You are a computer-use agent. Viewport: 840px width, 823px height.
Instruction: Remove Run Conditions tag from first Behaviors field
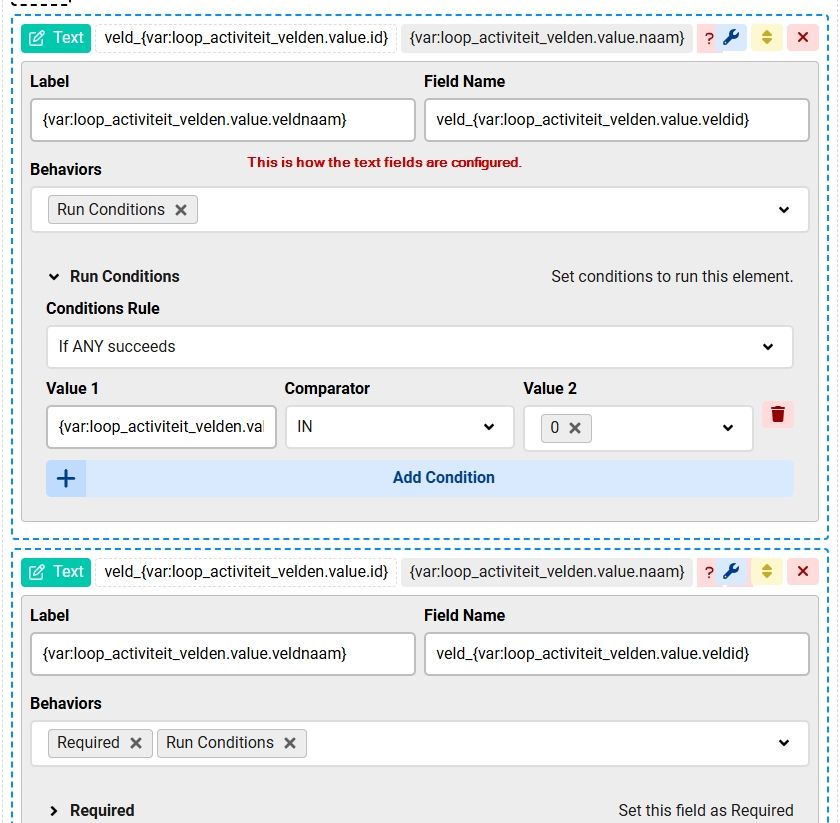[181, 210]
